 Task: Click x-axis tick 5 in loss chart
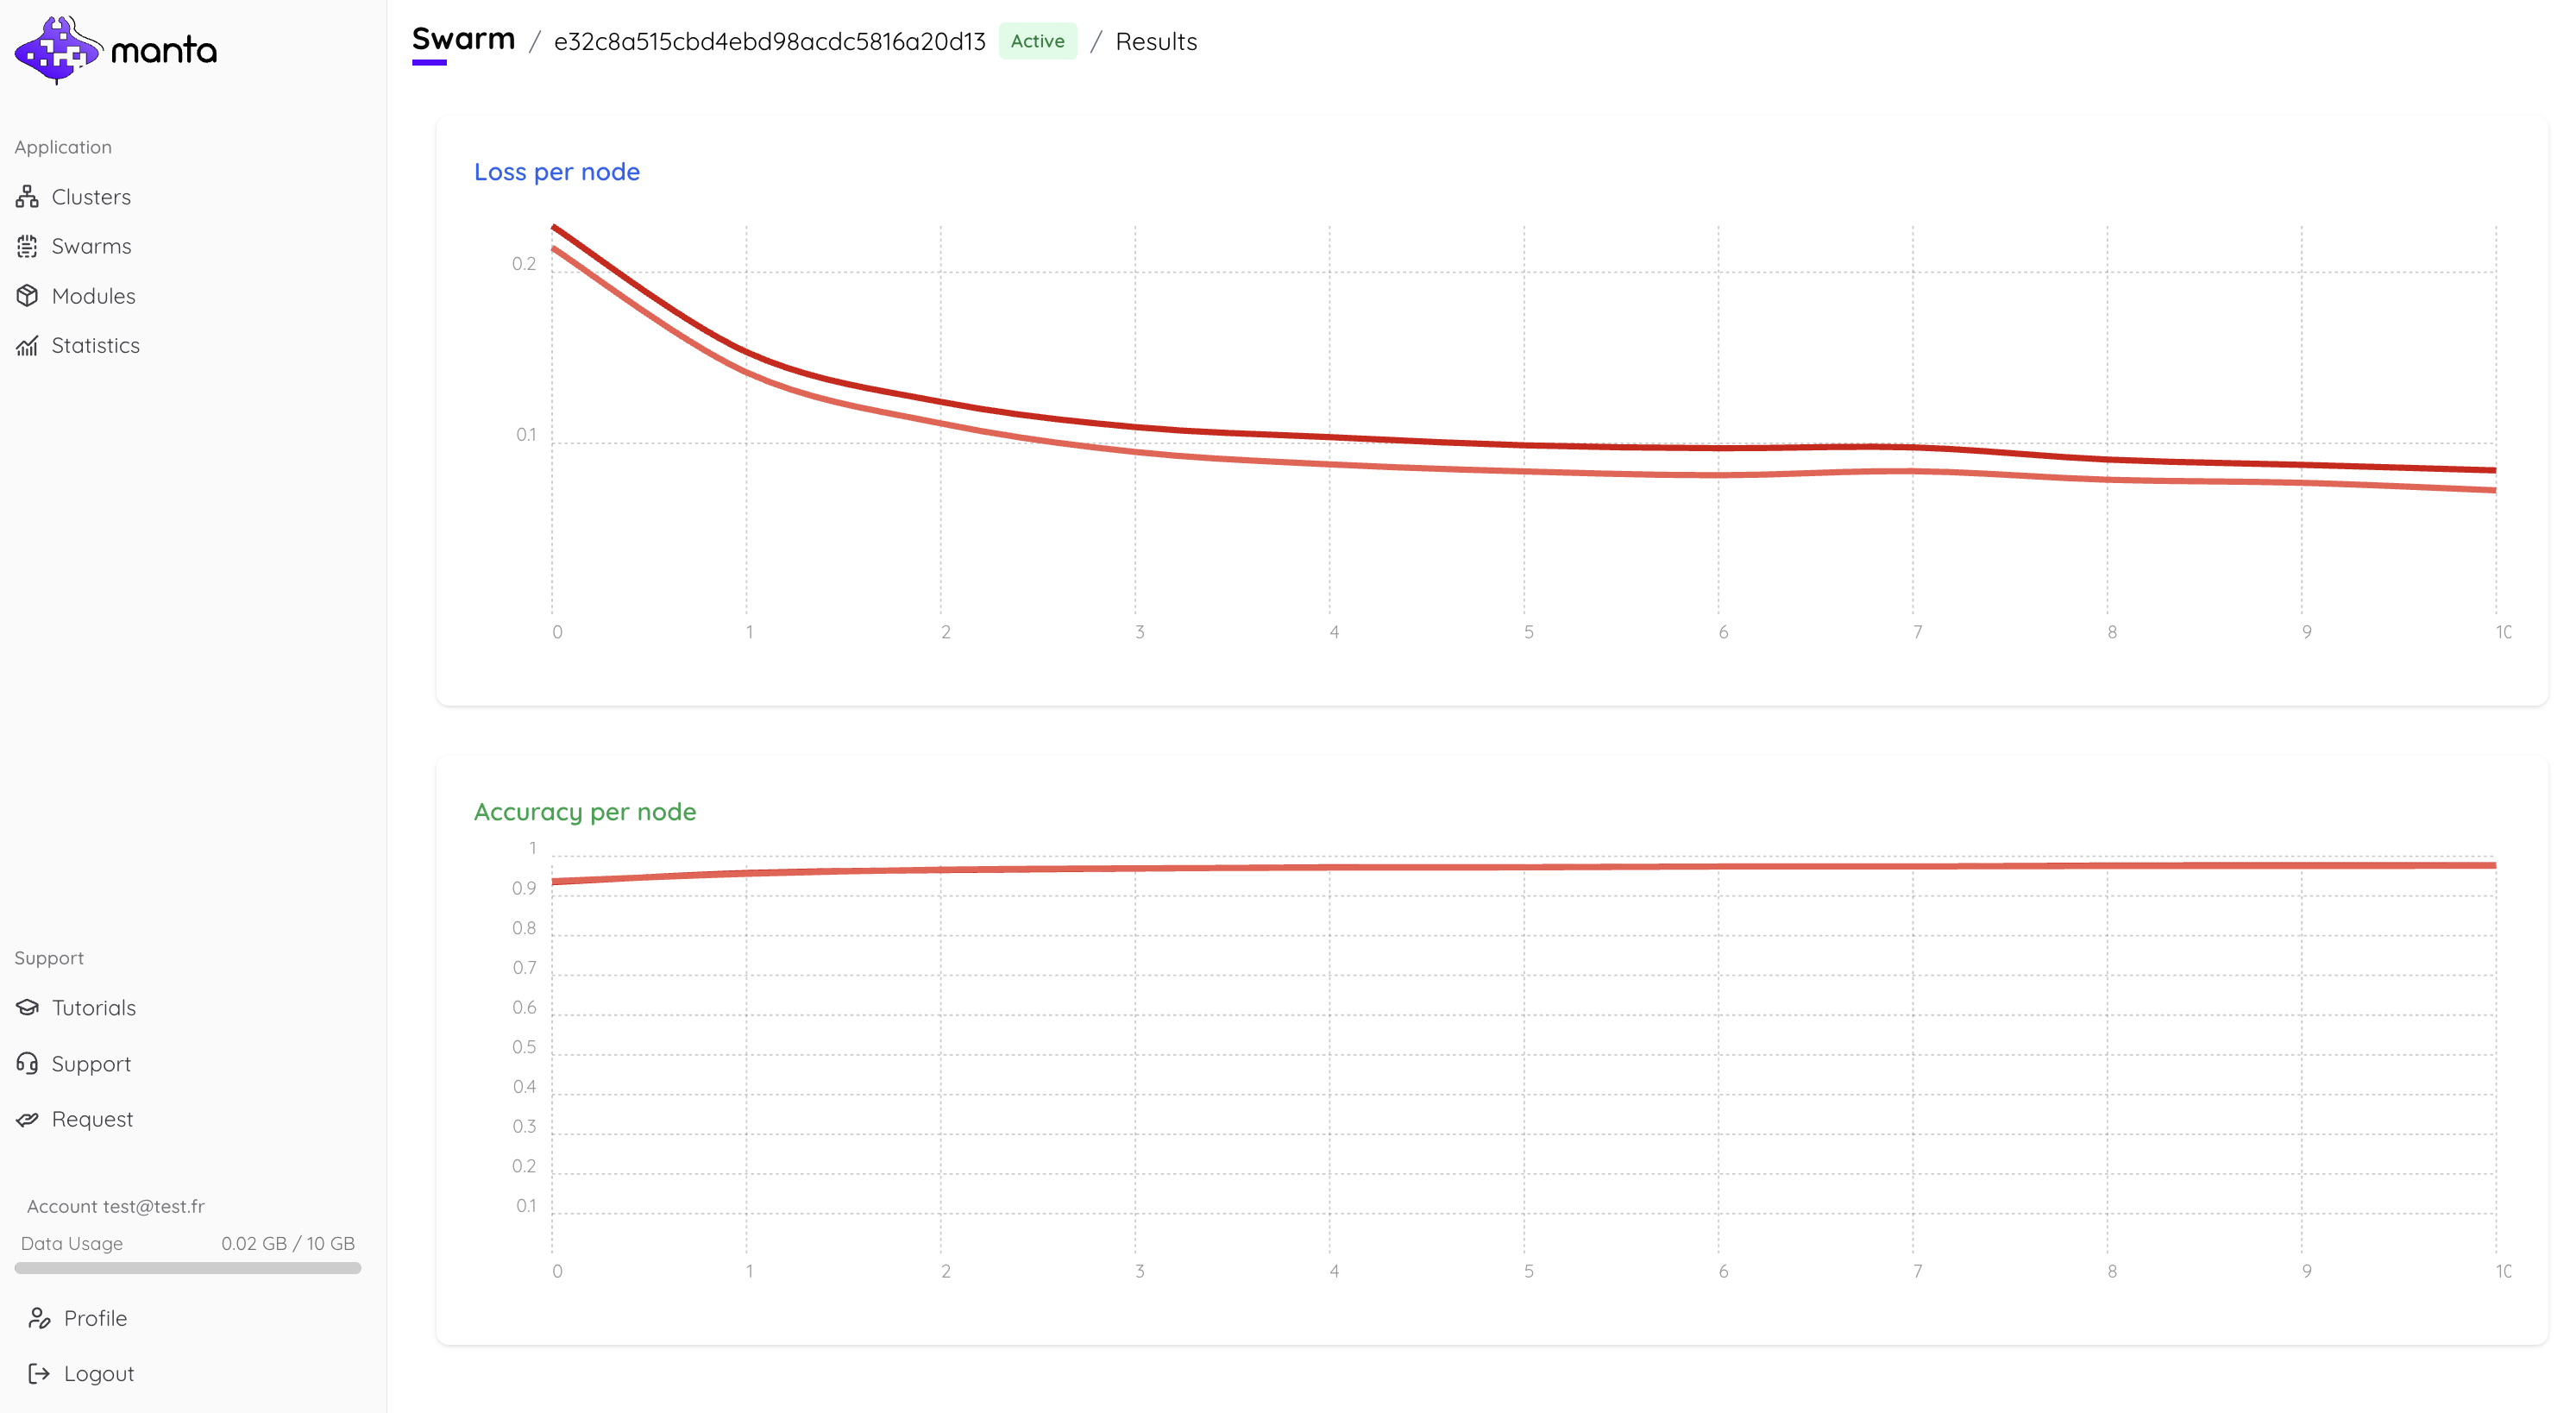coord(1528,632)
